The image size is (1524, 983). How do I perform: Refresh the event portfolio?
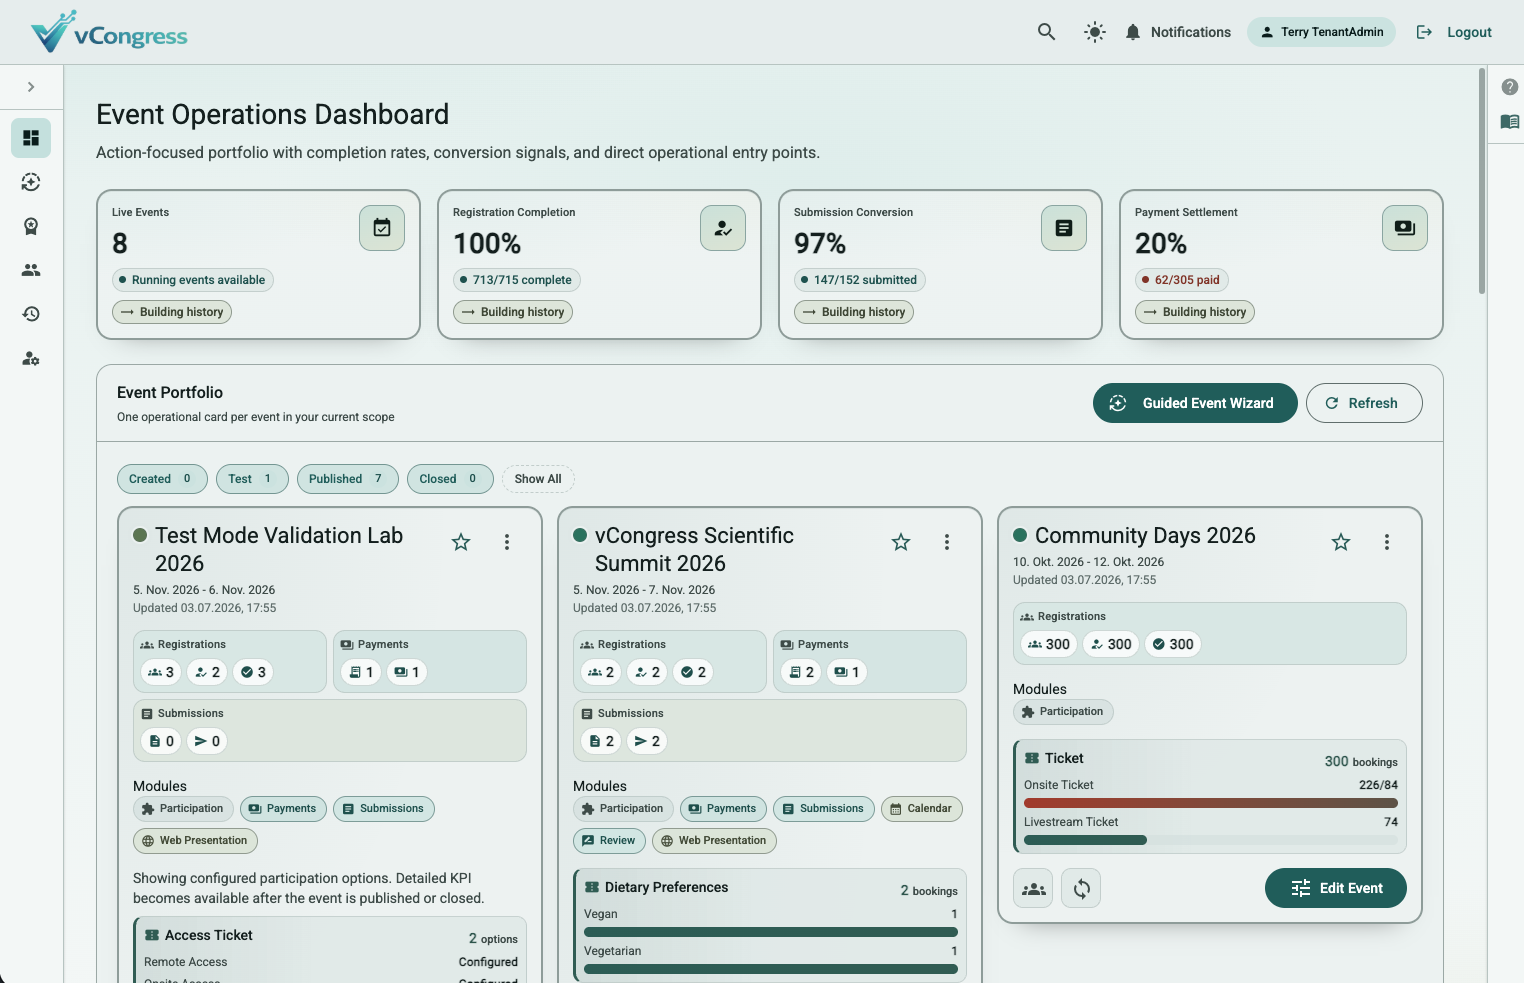click(1364, 403)
